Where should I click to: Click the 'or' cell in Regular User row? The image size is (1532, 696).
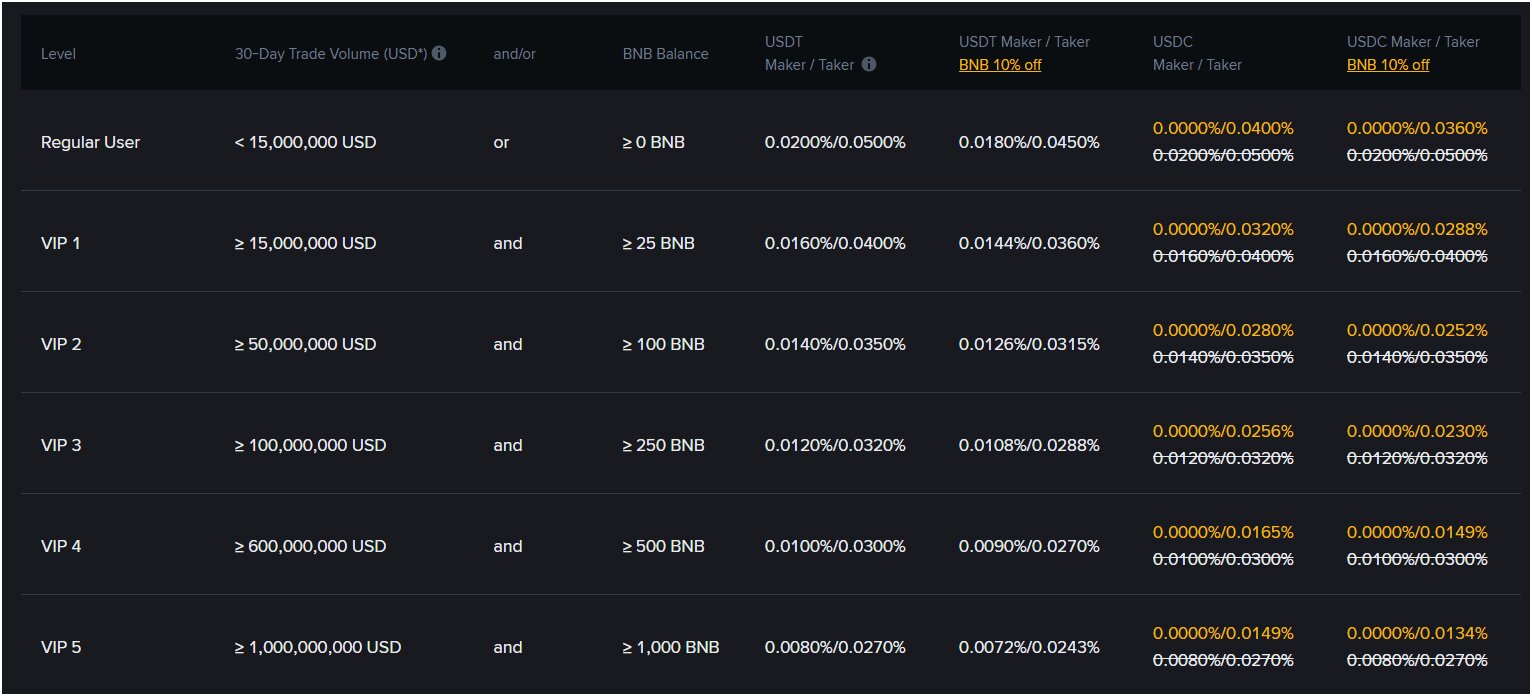(x=501, y=142)
